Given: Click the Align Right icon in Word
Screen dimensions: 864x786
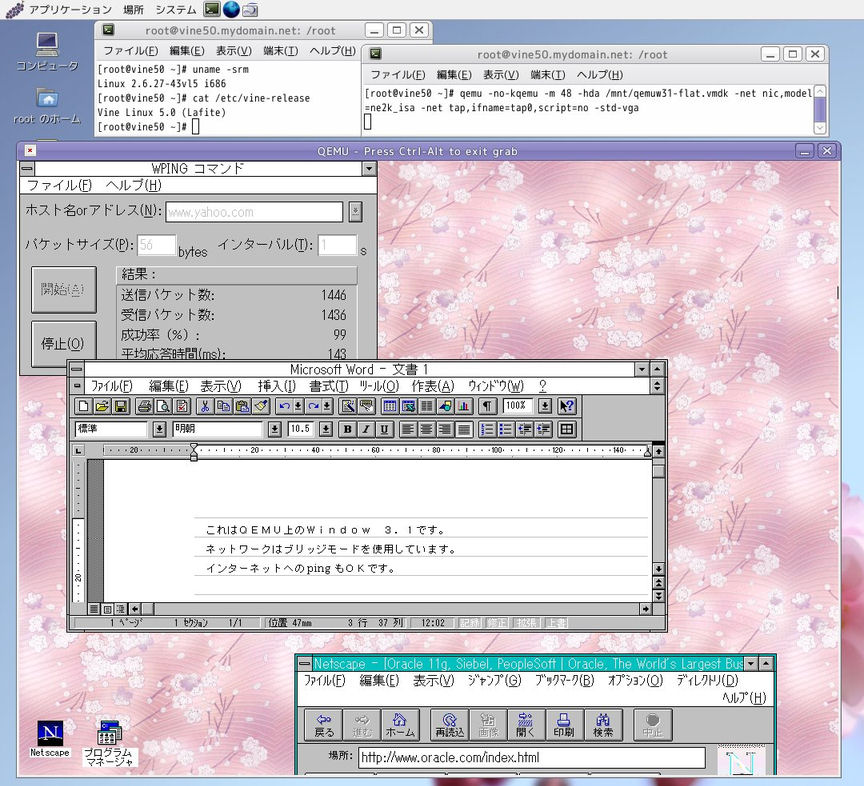Looking at the screenshot, I should point(445,429).
